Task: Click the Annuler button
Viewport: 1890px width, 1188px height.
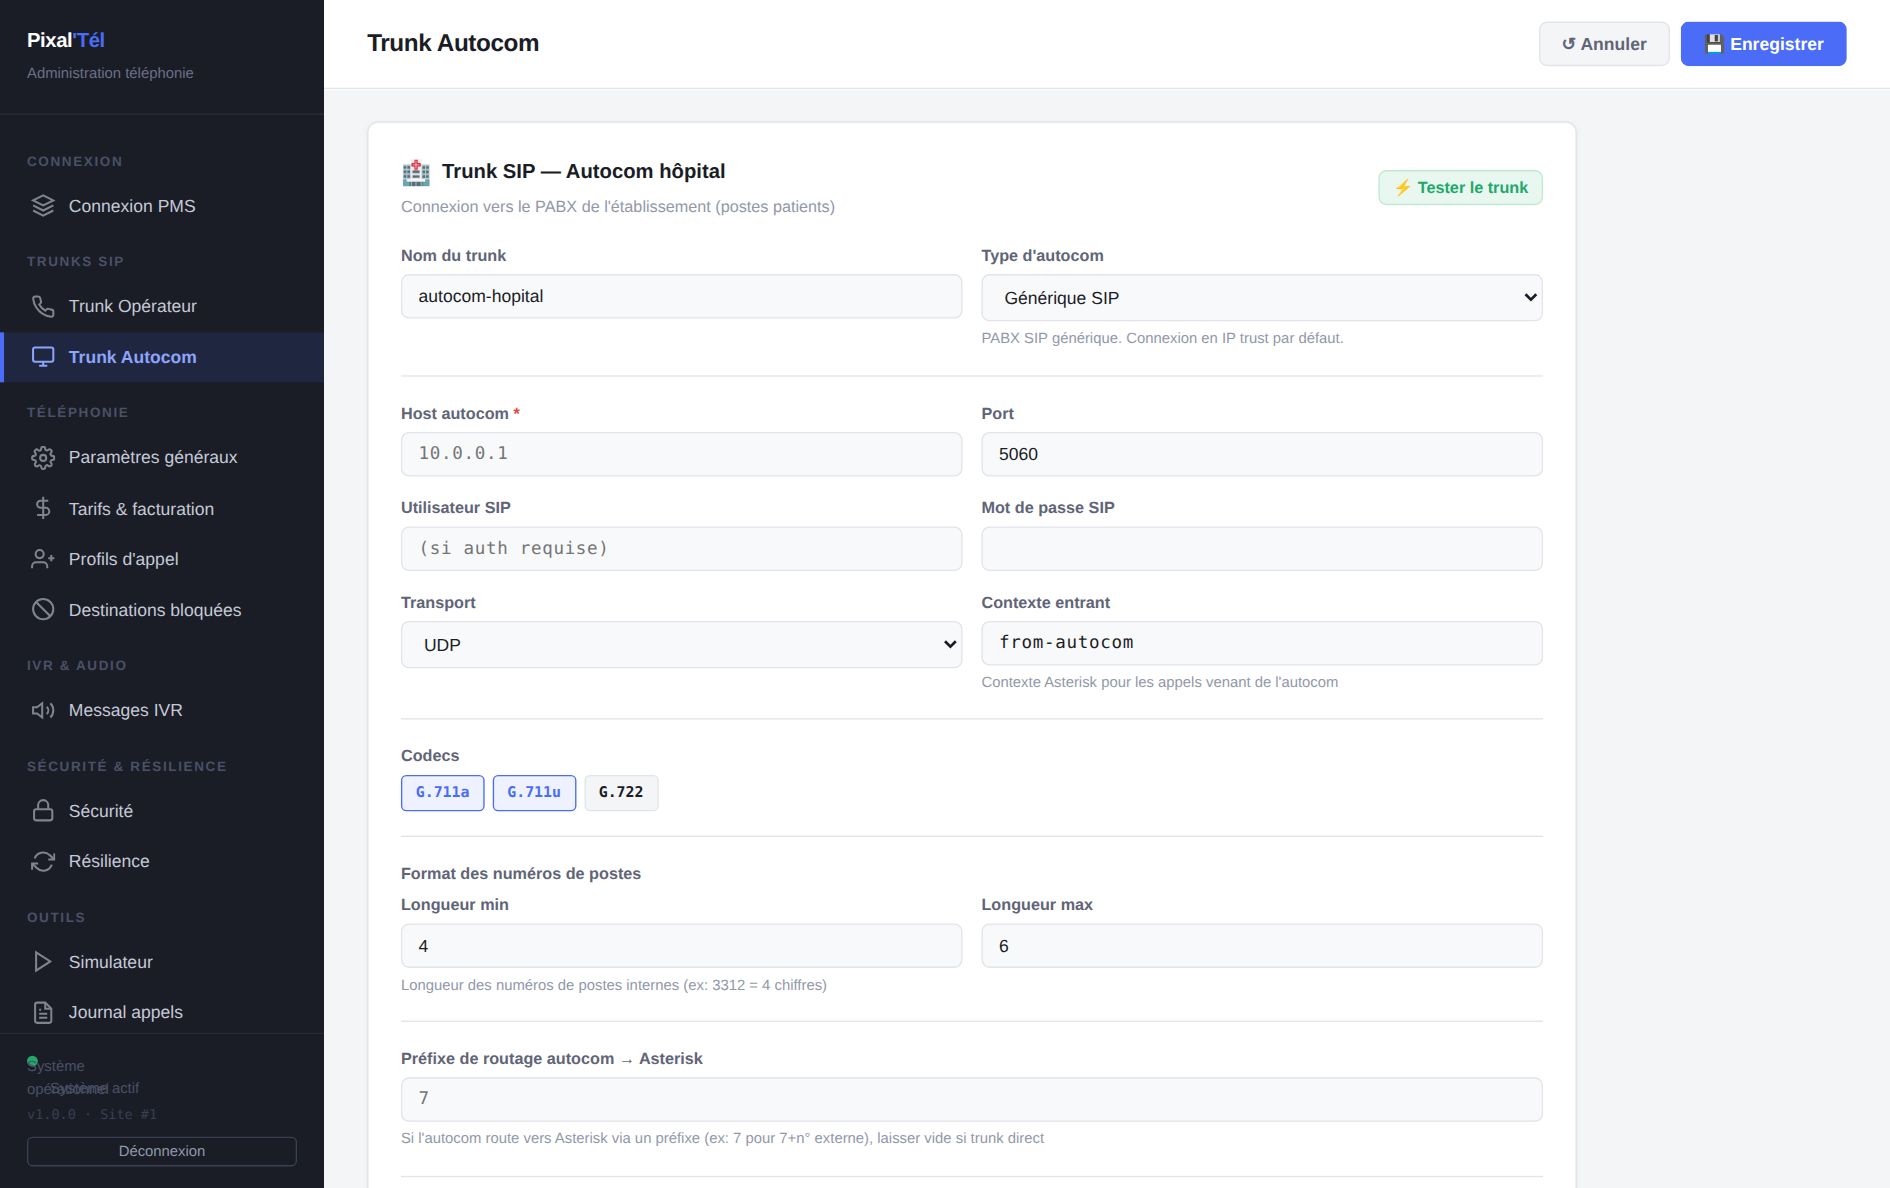Action: [x=1604, y=44]
